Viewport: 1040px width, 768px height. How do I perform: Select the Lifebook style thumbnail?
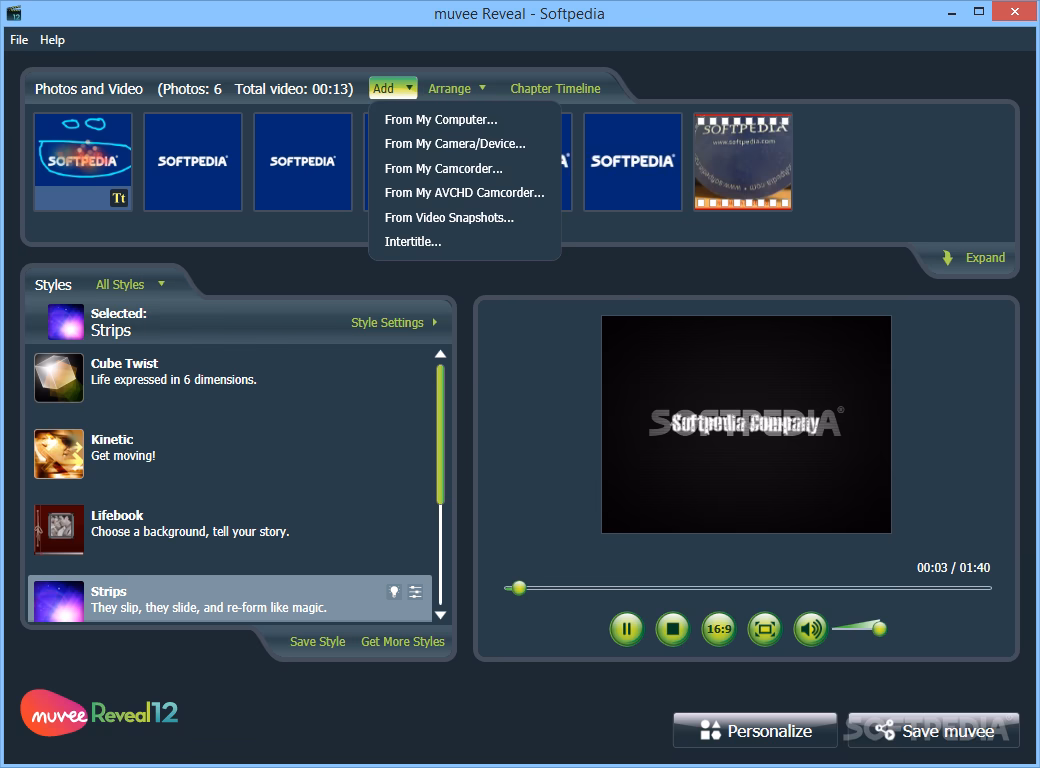point(59,529)
